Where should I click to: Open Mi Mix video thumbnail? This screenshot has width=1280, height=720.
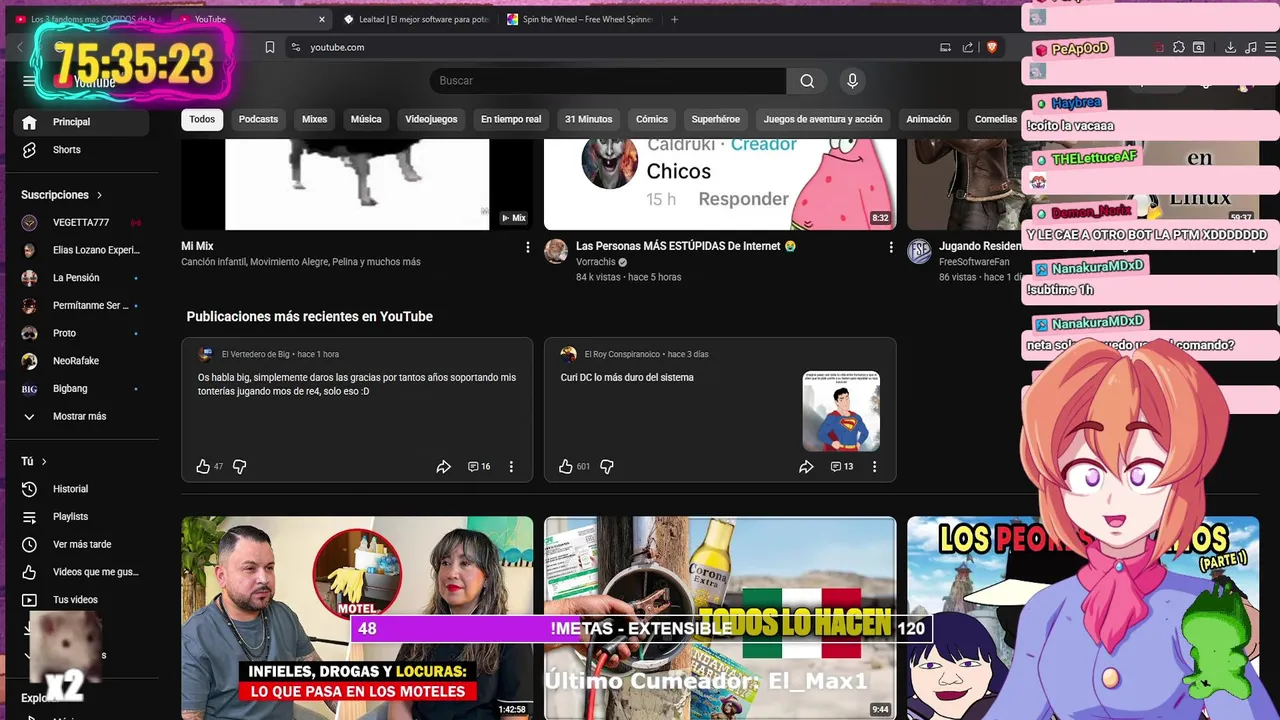coord(357,185)
